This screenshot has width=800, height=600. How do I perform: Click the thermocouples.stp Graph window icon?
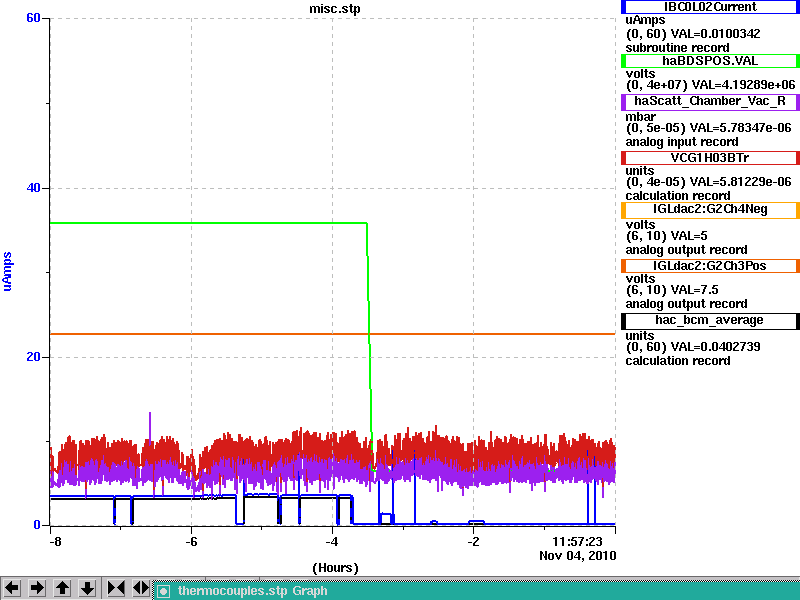(x=163, y=591)
